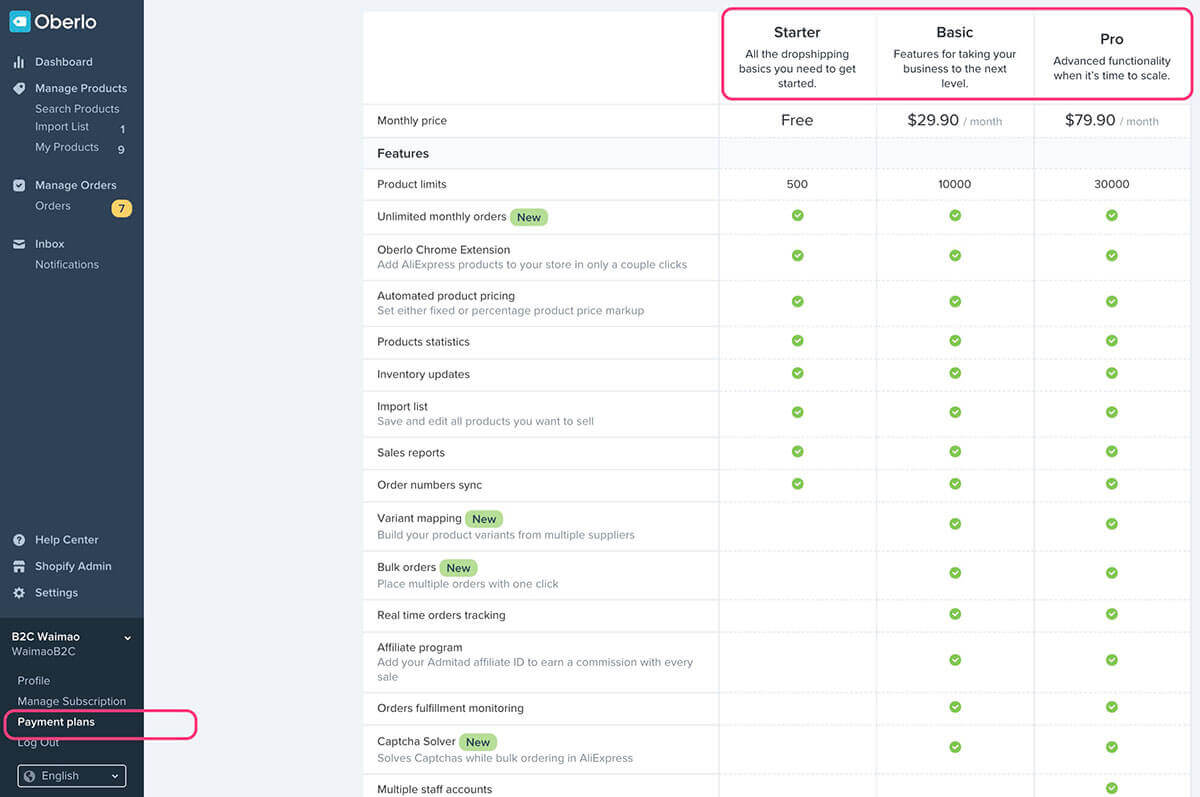Open Settings via the gear icon

(19, 593)
